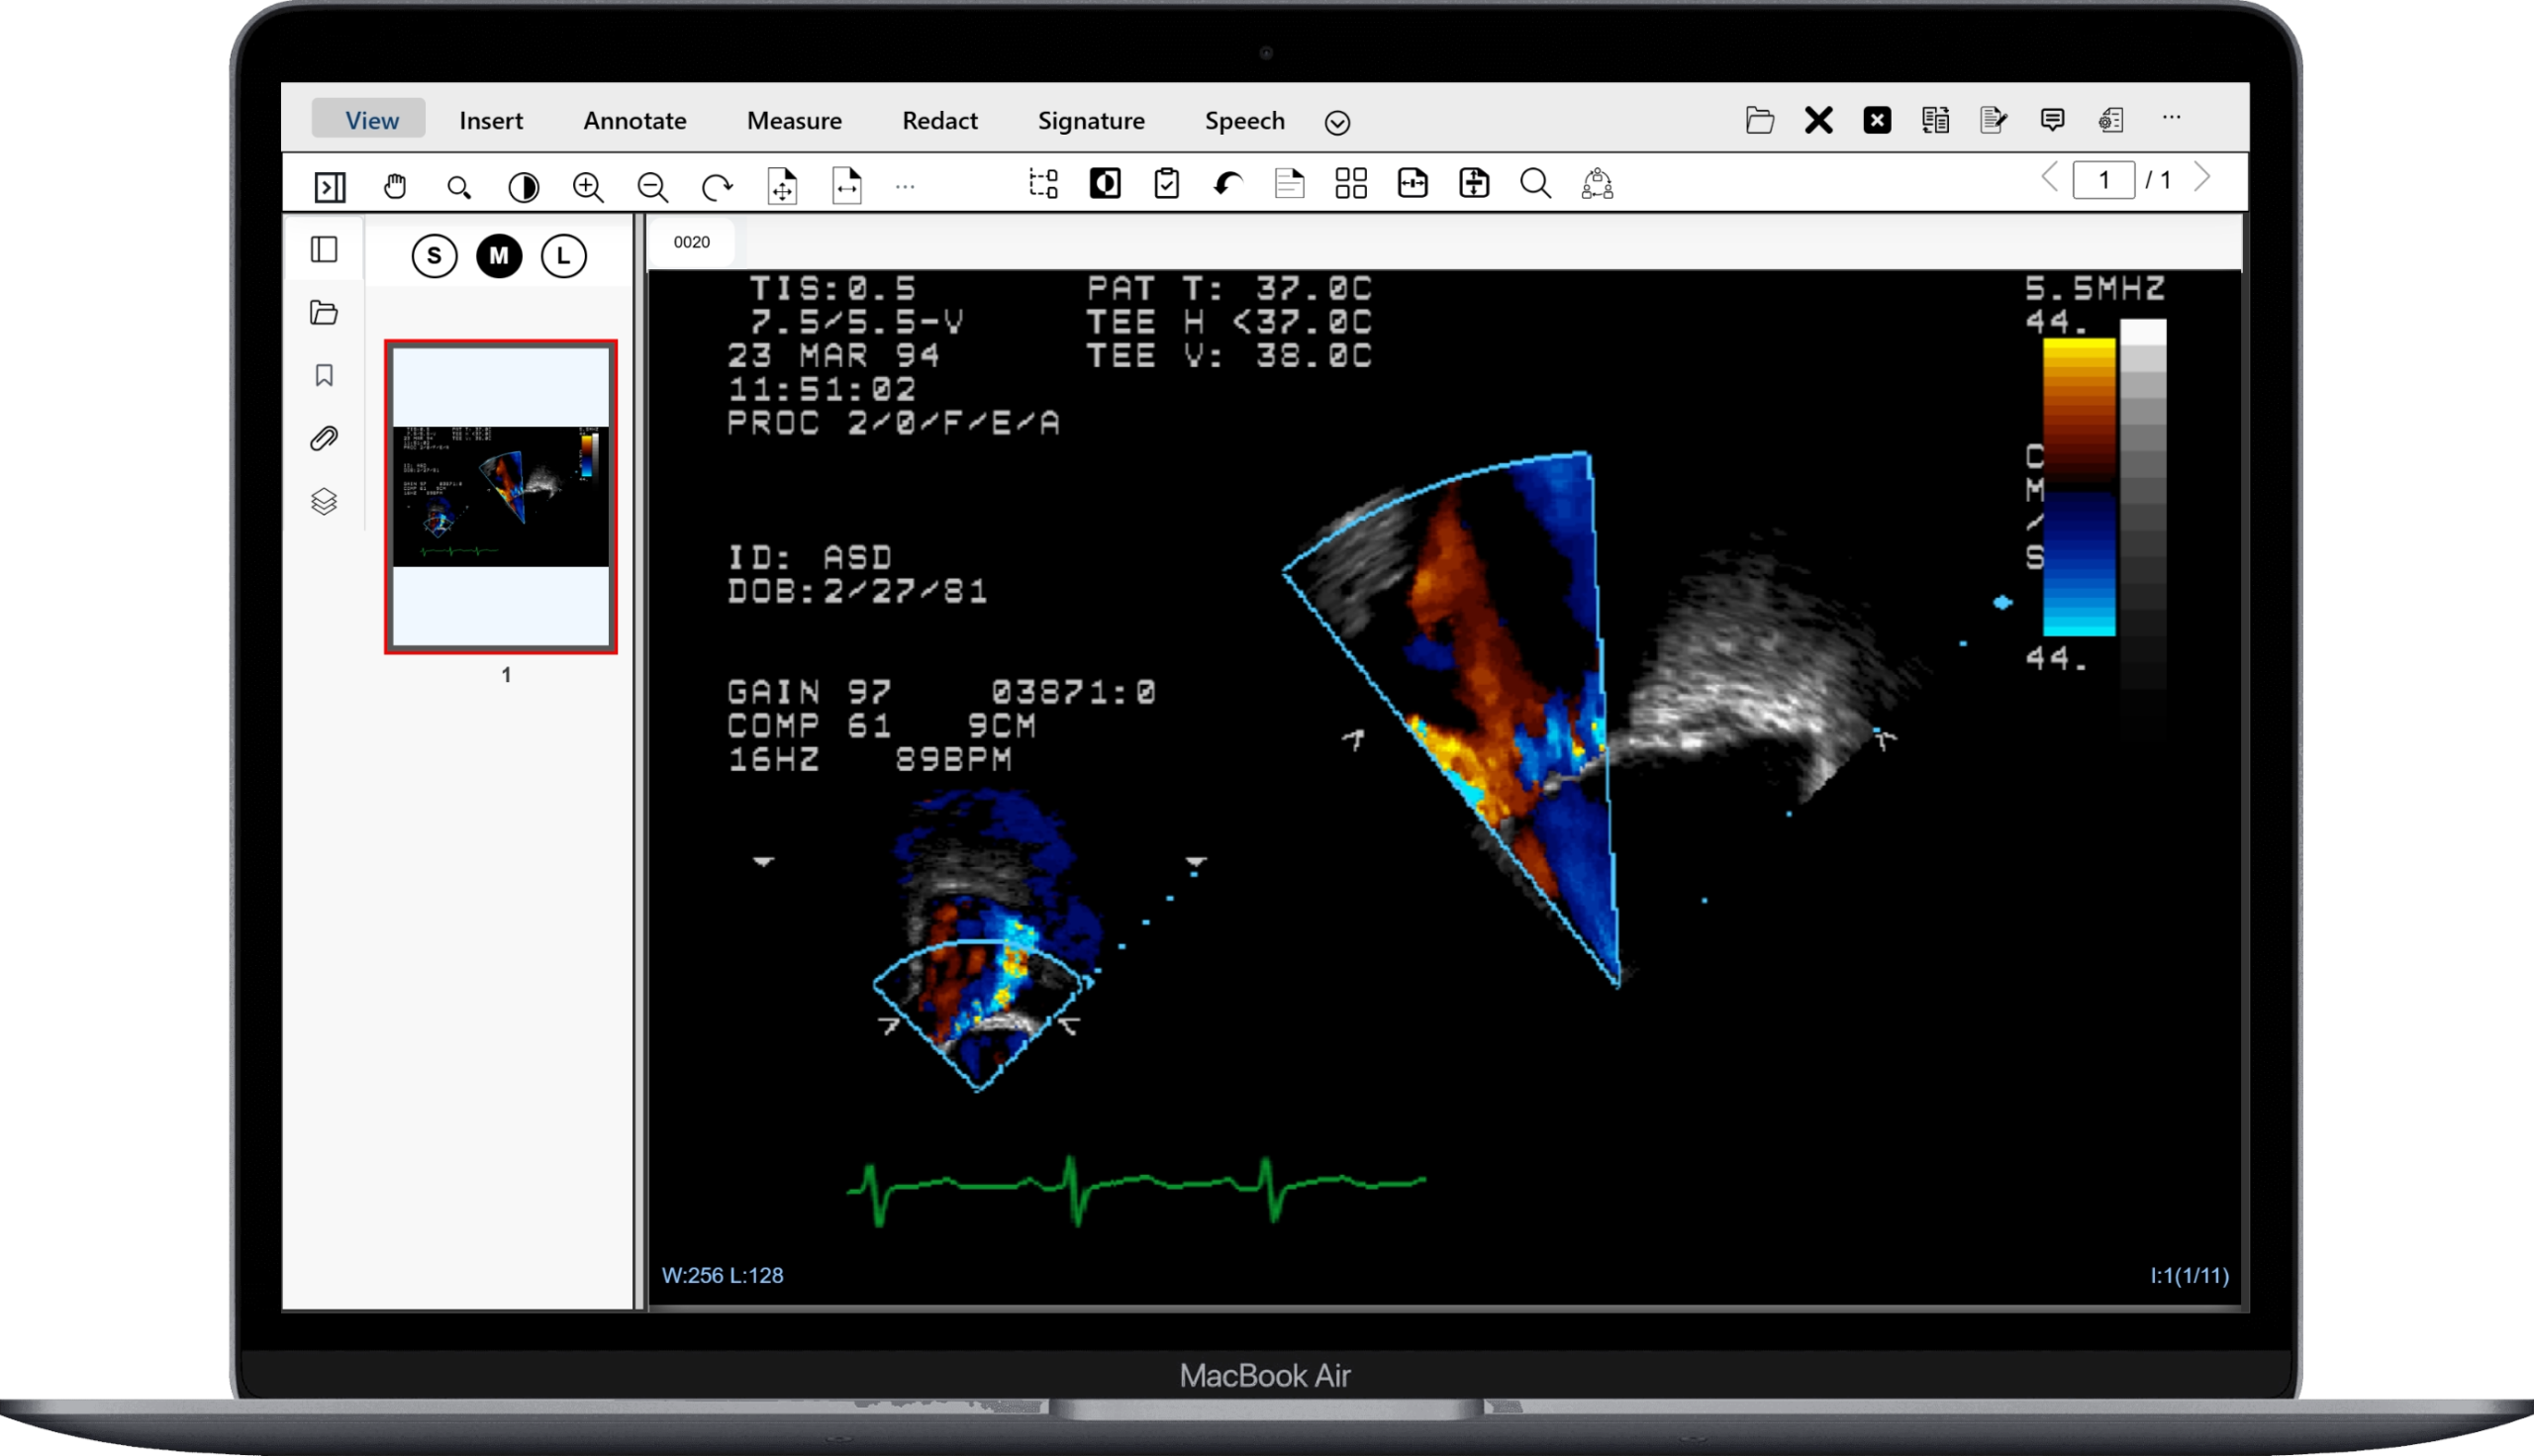Switch to the Measure tab

[x=794, y=120]
